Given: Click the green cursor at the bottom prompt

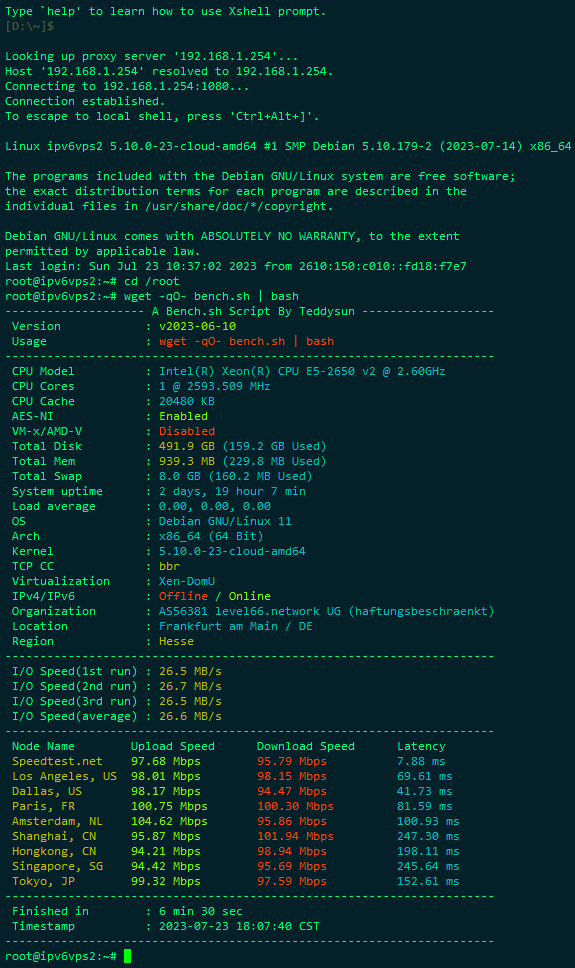Looking at the screenshot, I should 127,956.
